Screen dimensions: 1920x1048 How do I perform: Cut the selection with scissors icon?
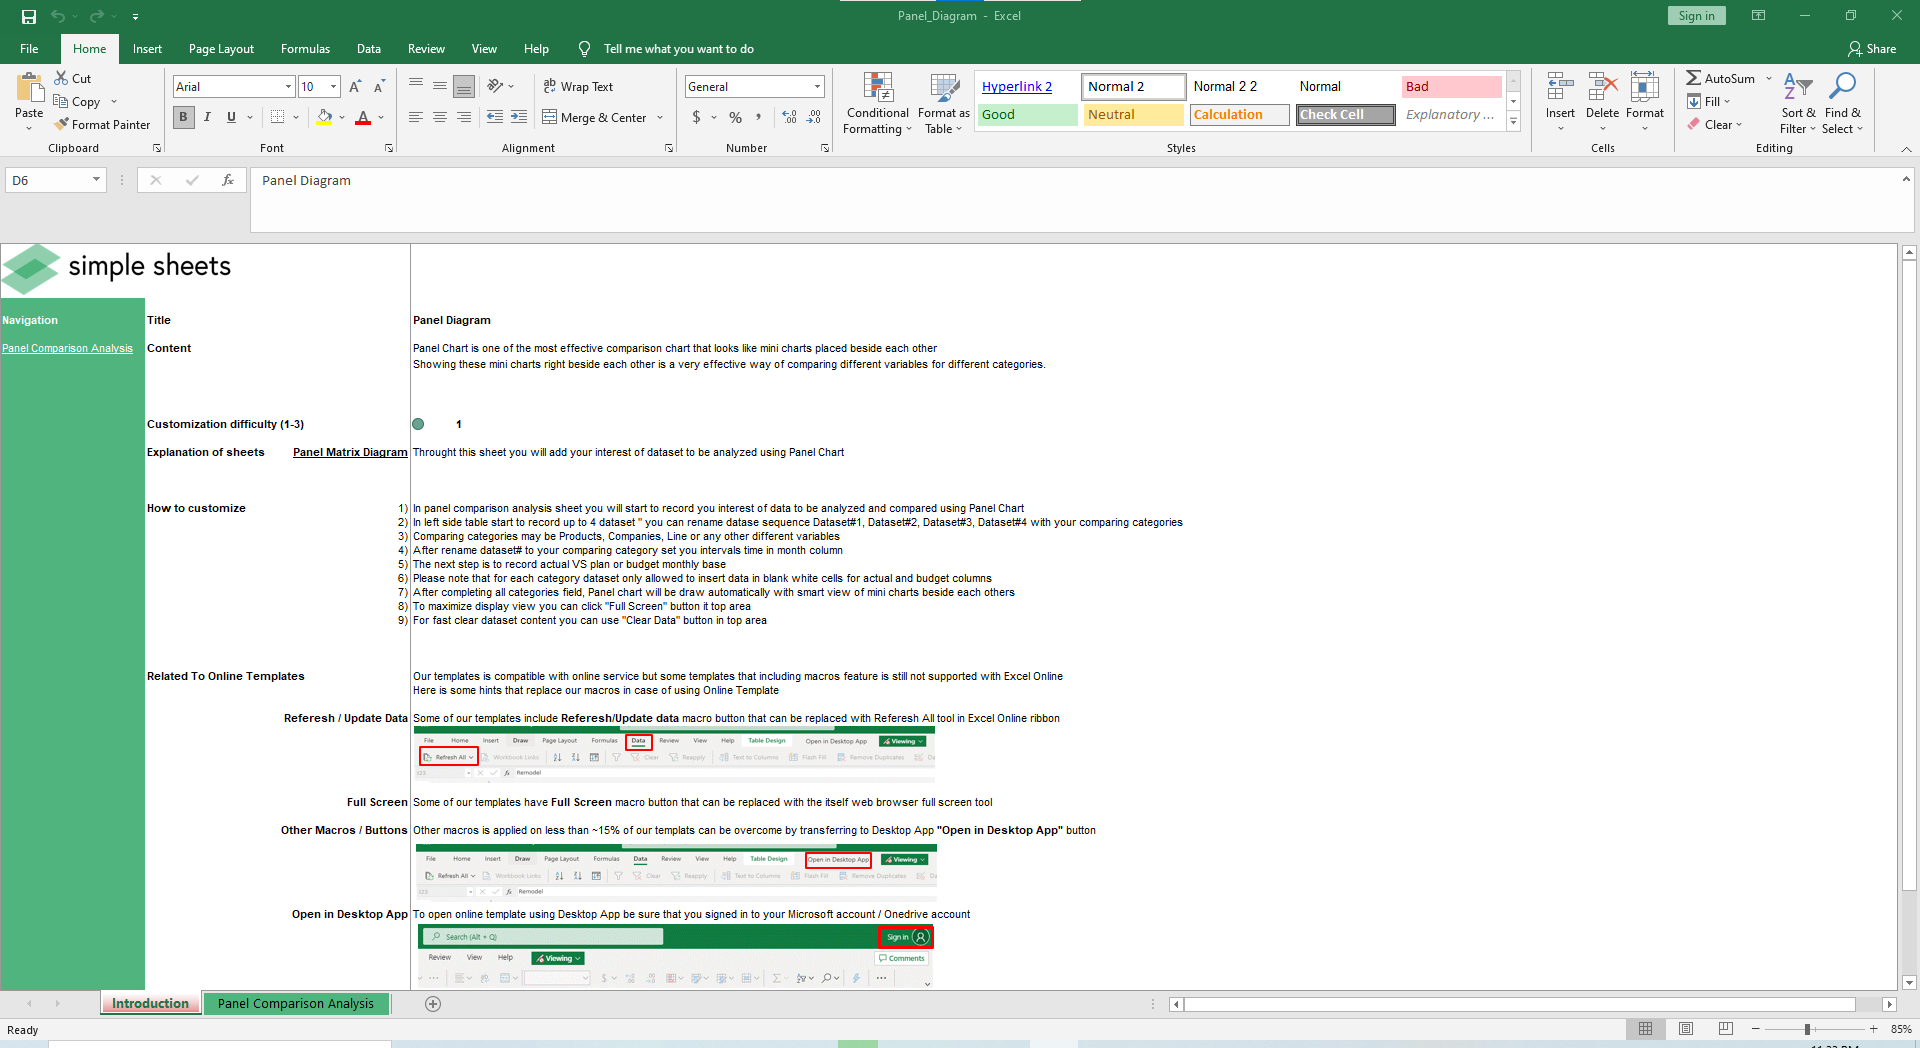[73, 78]
